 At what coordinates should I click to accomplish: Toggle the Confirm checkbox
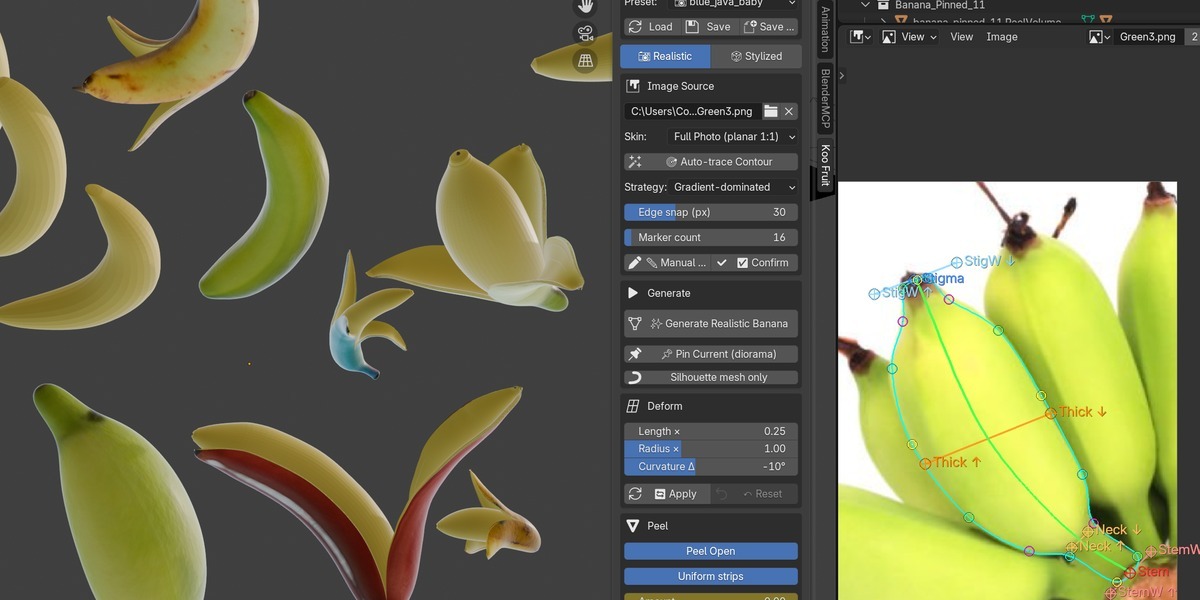[742, 263]
